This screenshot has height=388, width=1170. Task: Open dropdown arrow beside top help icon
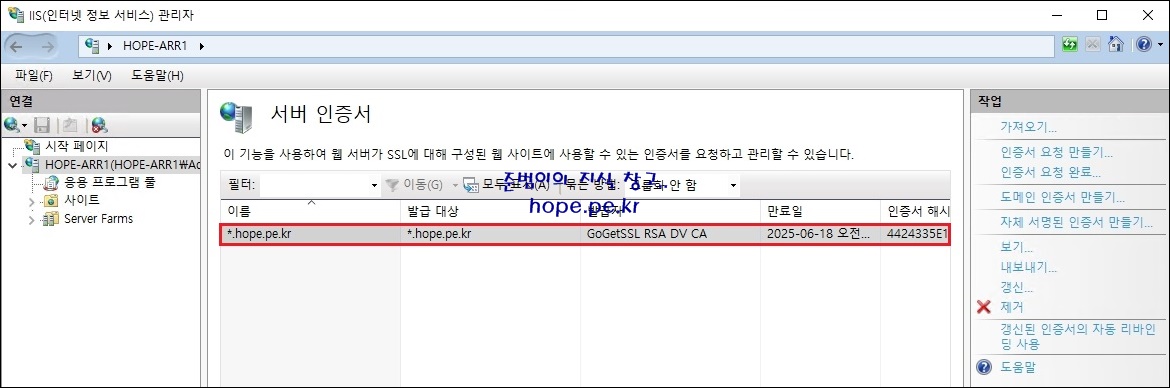[1160, 45]
